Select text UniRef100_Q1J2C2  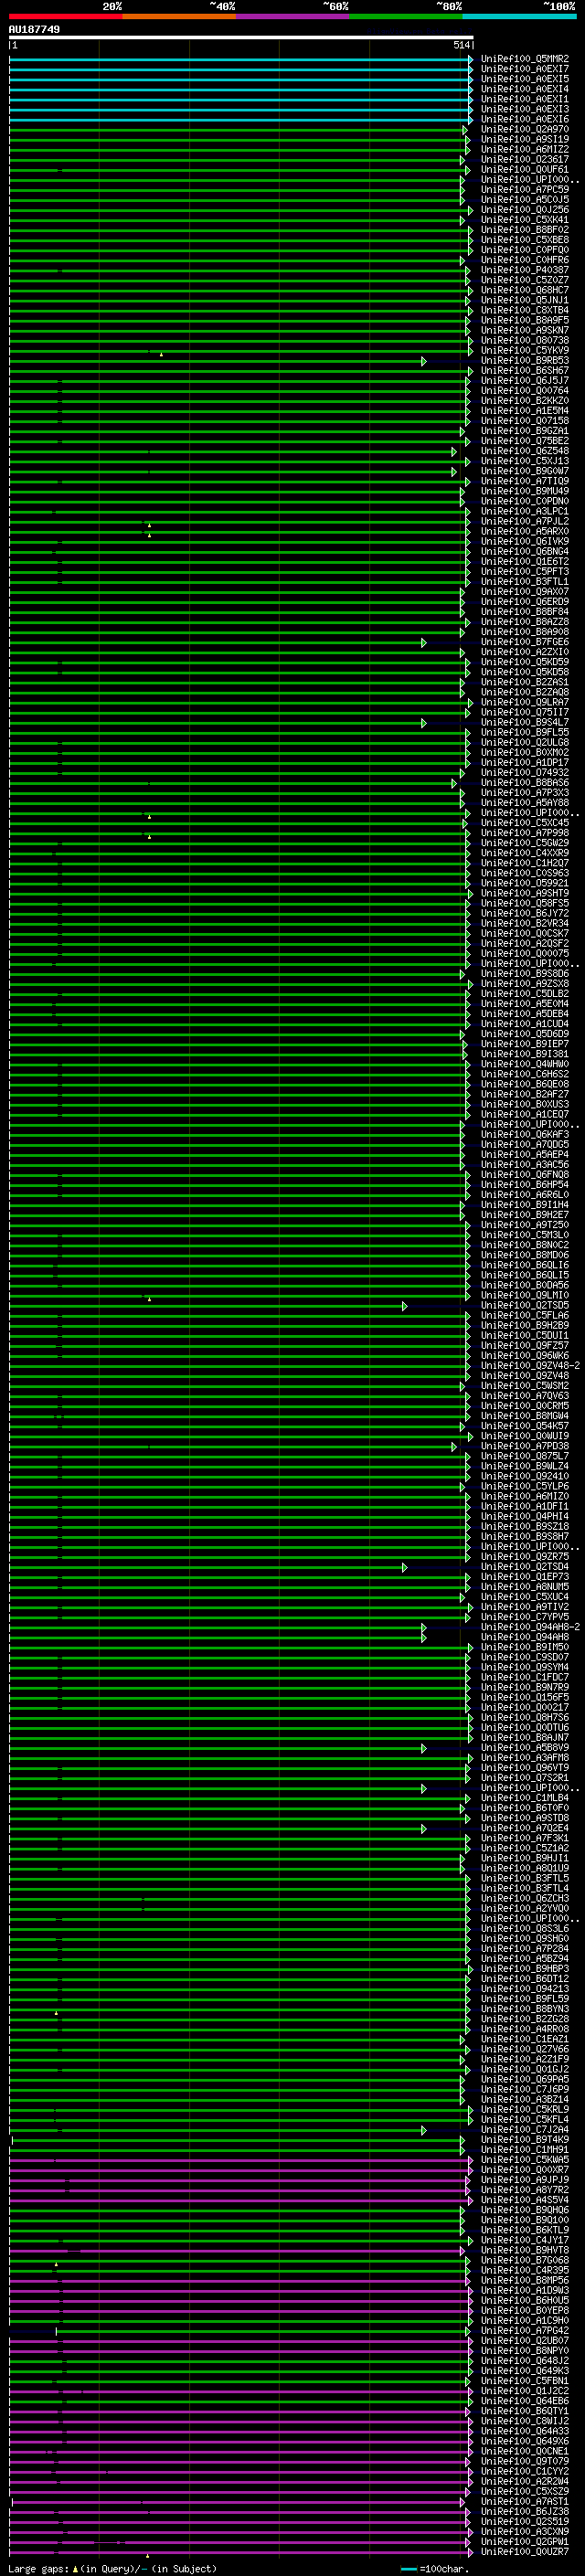tap(525, 2391)
